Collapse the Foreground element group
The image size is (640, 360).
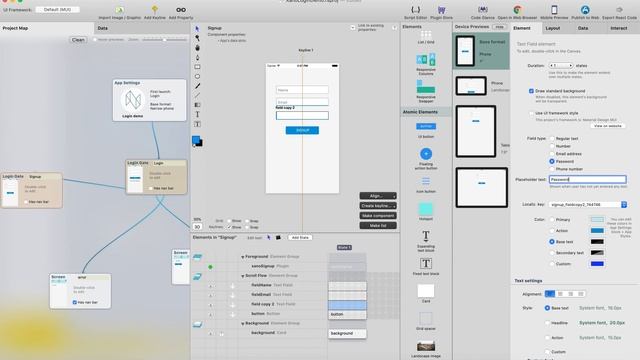(x=242, y=257)
